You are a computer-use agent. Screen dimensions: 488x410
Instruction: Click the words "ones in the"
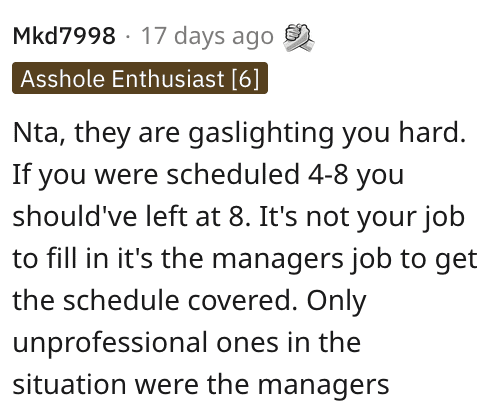289,342
